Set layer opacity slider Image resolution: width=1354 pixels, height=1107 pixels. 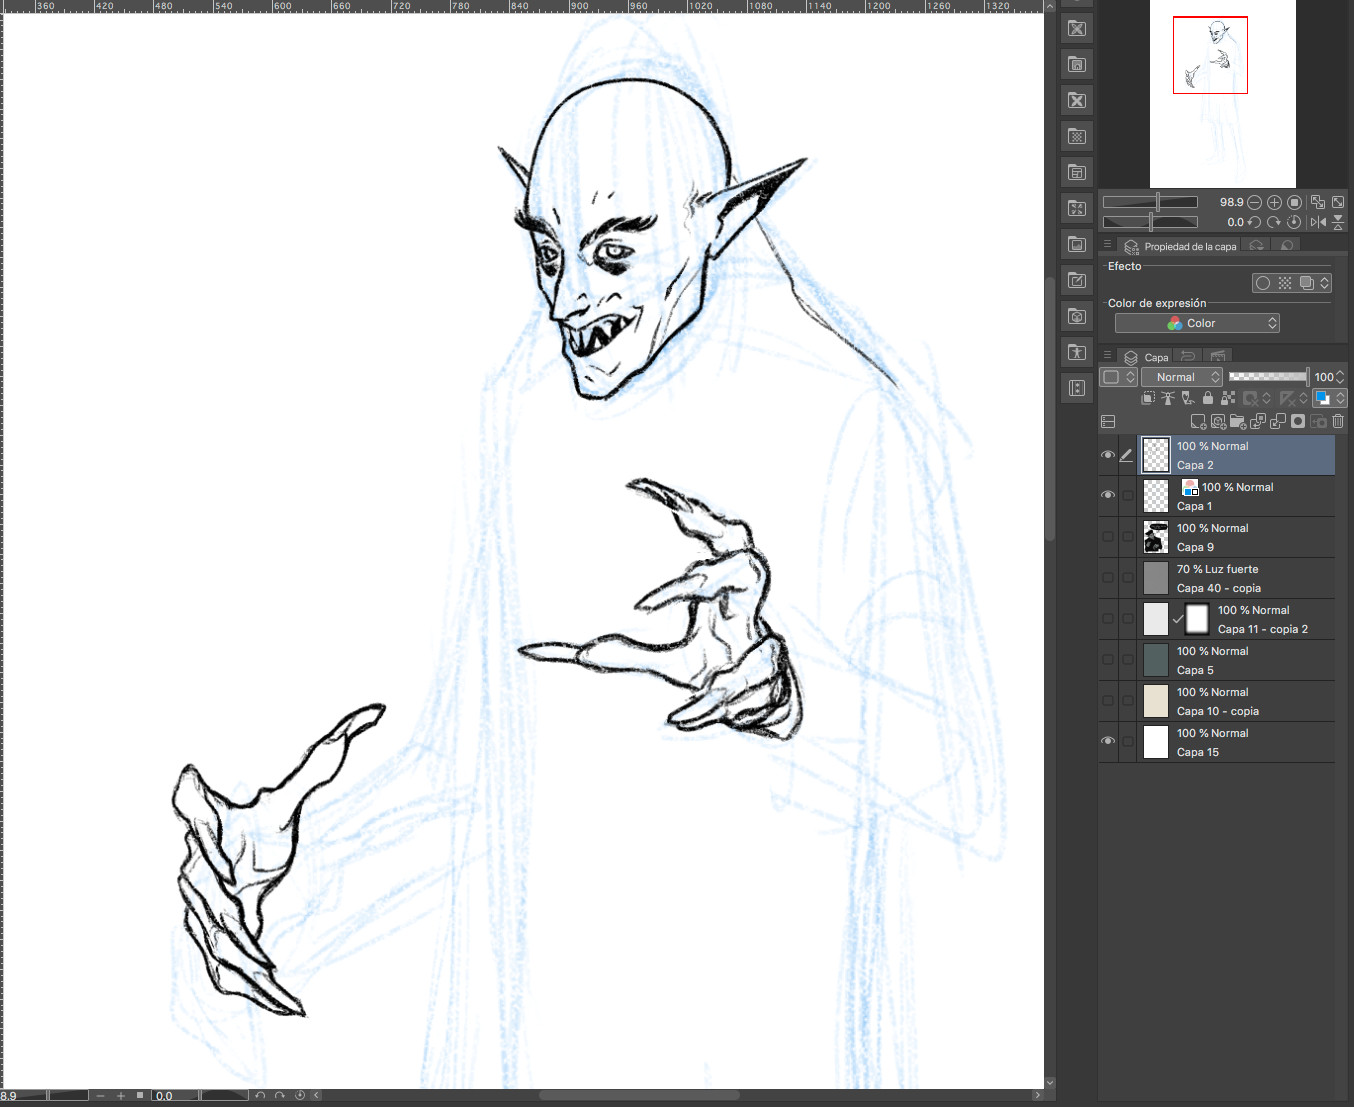pos(1269,377)
